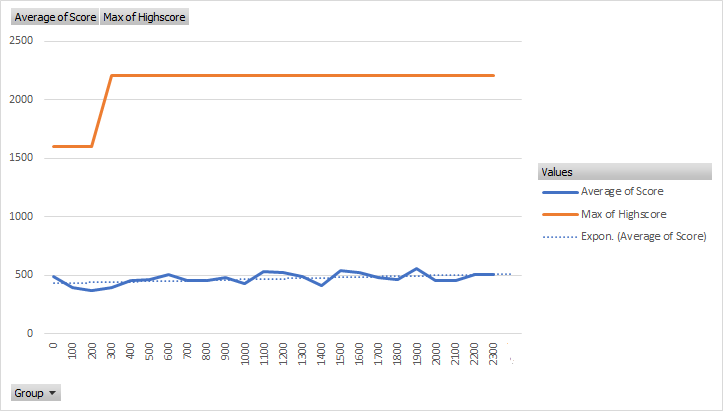Open the Group field dropdown
Image resolution: width=723 pixels, height=411 pixels.
tap(35, 393)
